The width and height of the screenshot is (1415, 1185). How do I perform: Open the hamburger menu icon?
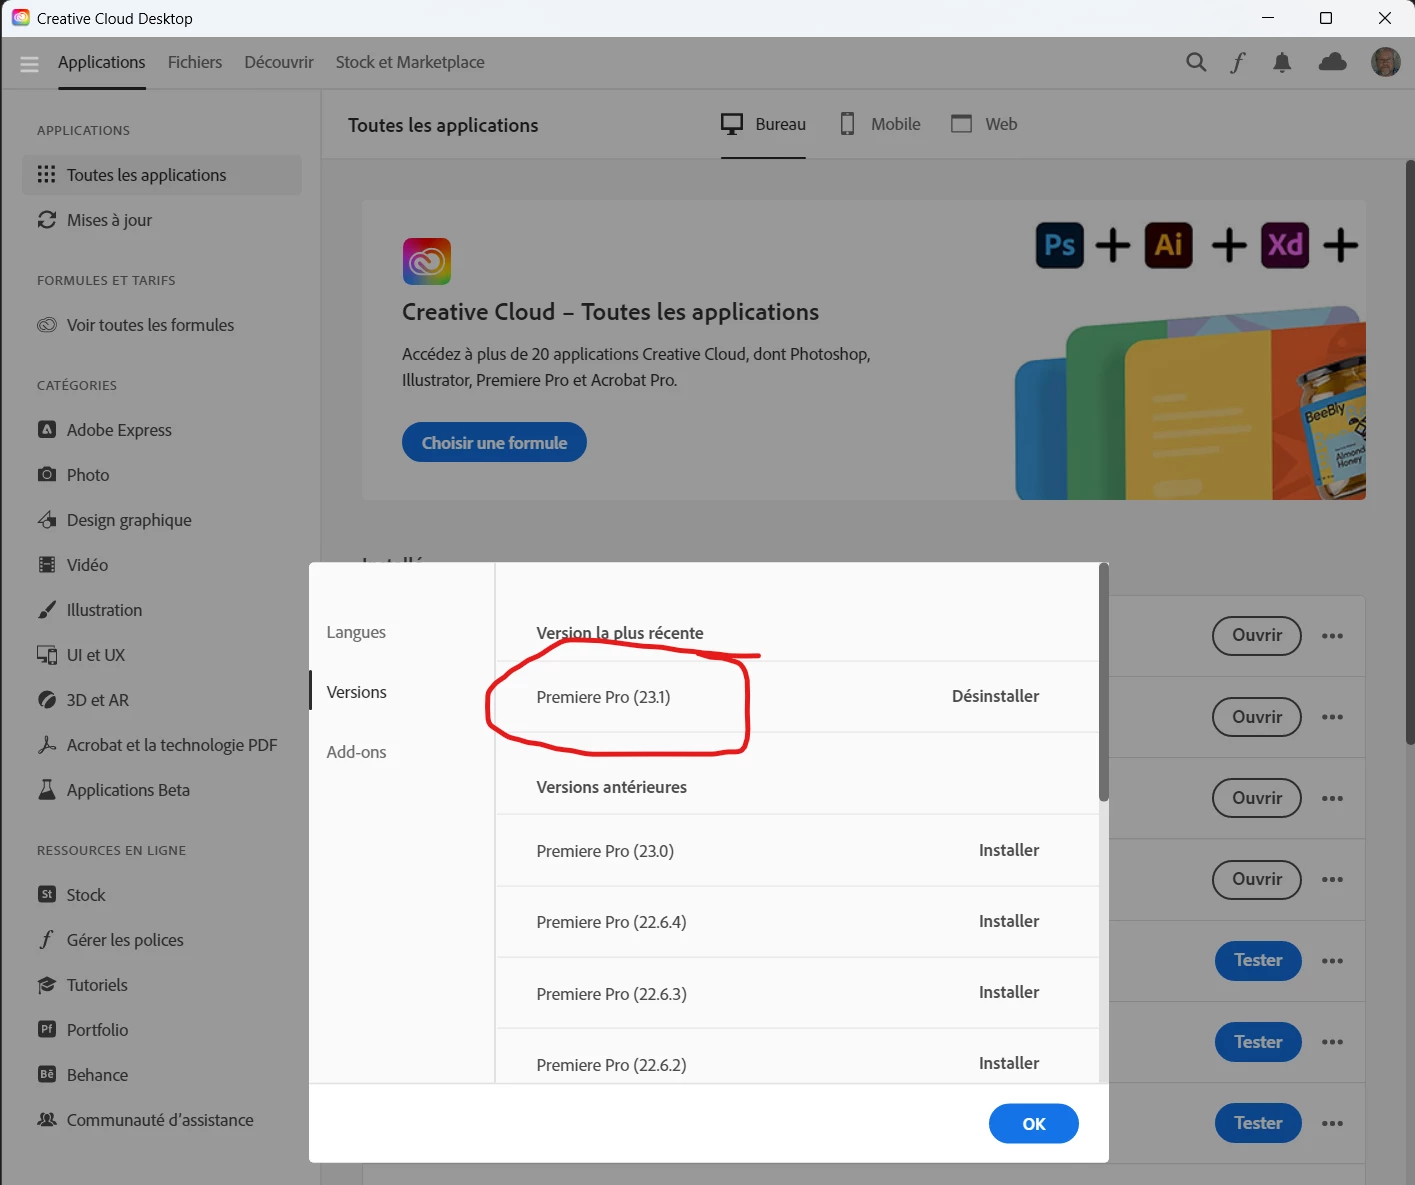click(x=29, y=63)
